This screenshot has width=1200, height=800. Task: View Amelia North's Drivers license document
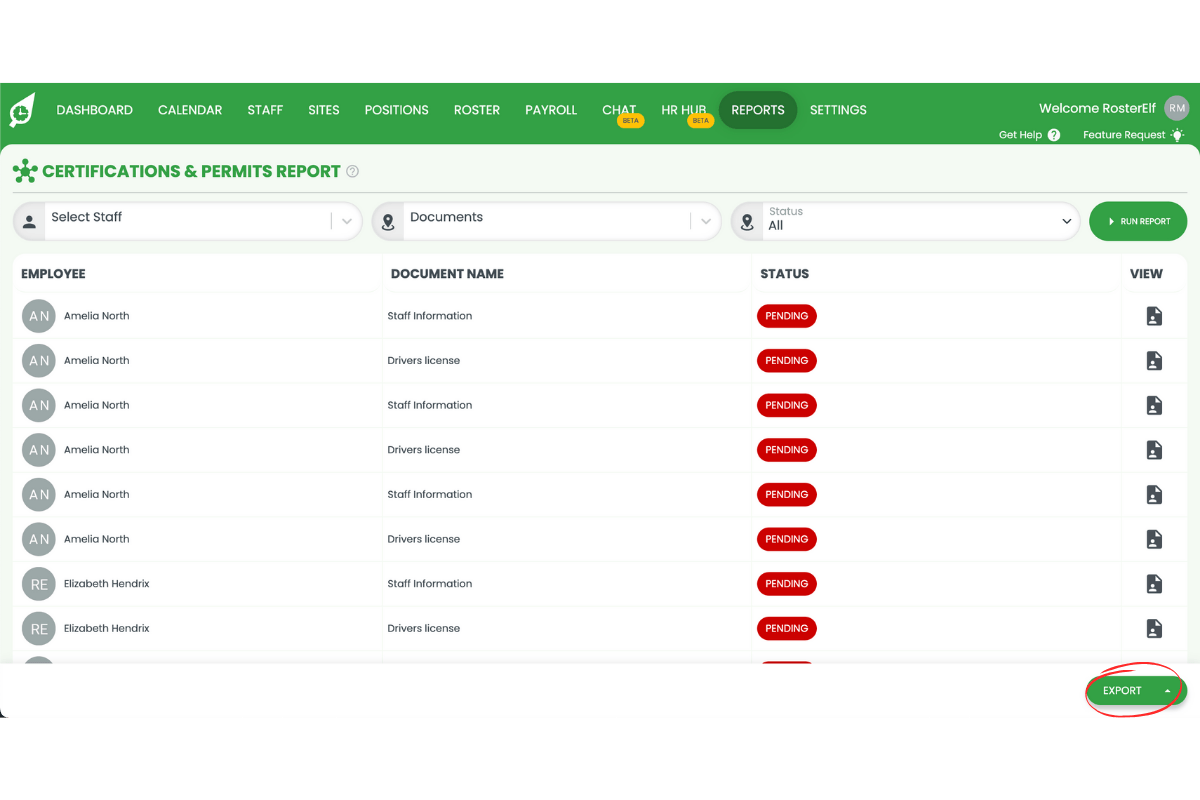[x=1154, y=360]
